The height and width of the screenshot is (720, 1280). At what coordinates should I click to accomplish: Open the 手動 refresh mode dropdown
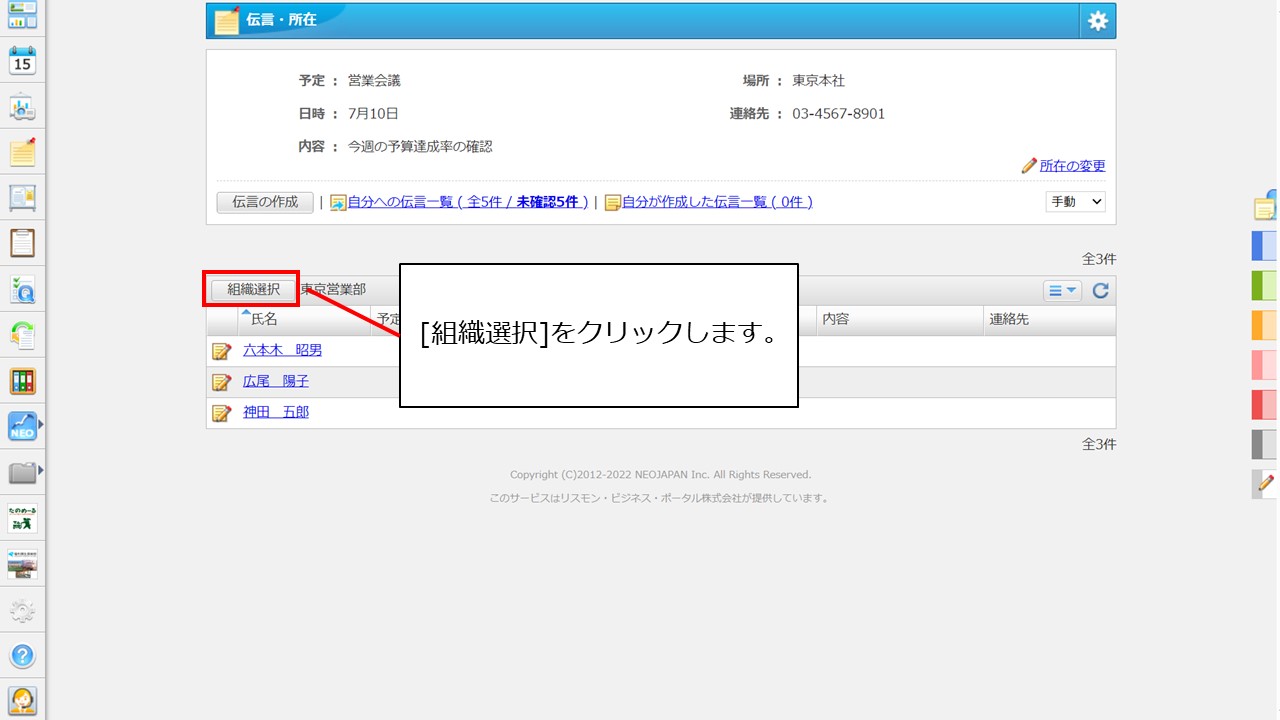click(1075, 202)
